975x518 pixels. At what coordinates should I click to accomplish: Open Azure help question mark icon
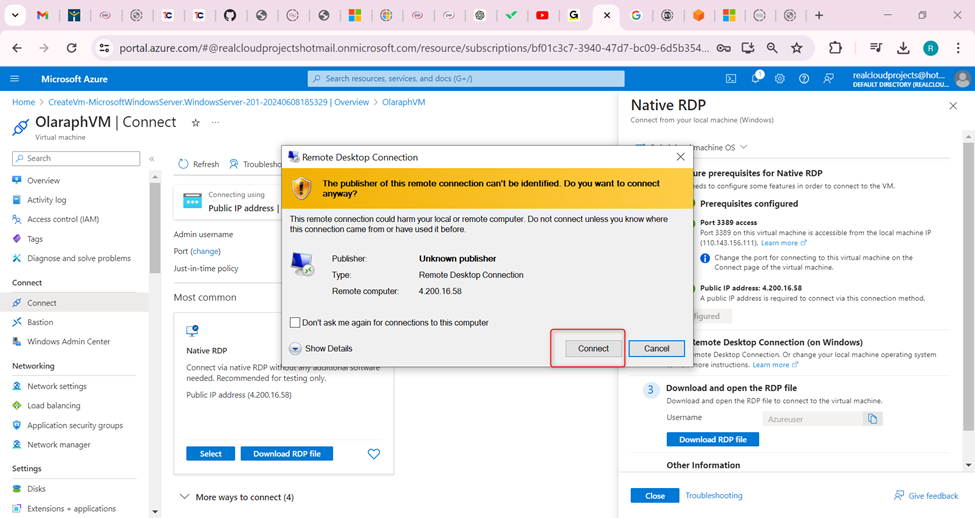point(804,79)
